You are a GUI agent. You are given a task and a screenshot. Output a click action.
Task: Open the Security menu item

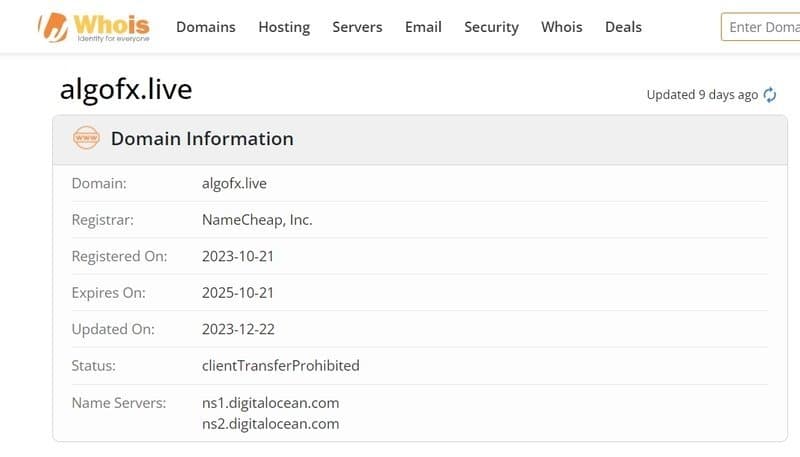click(x=491, y=27)
